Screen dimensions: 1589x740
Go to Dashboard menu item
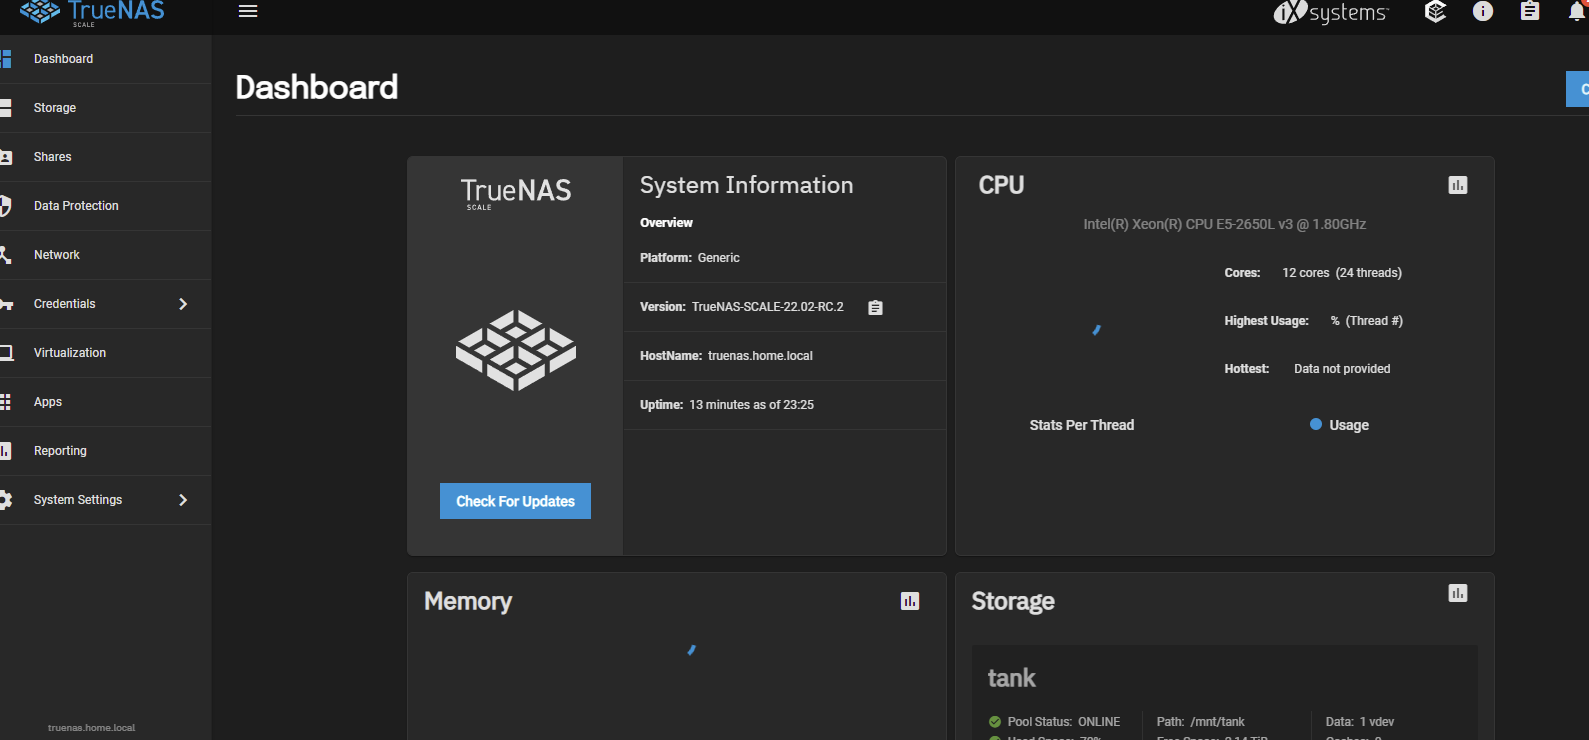[105, 59]
